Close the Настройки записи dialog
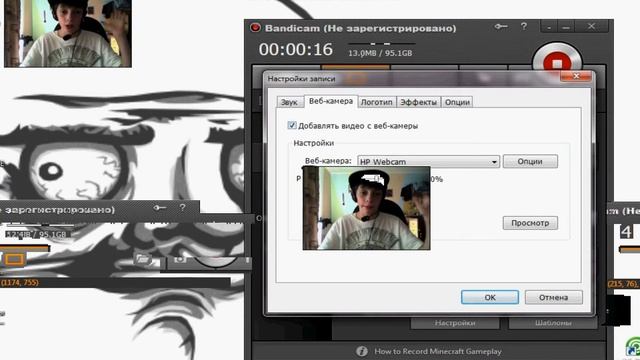Screen dimensions: 640x360 [576, 76]
